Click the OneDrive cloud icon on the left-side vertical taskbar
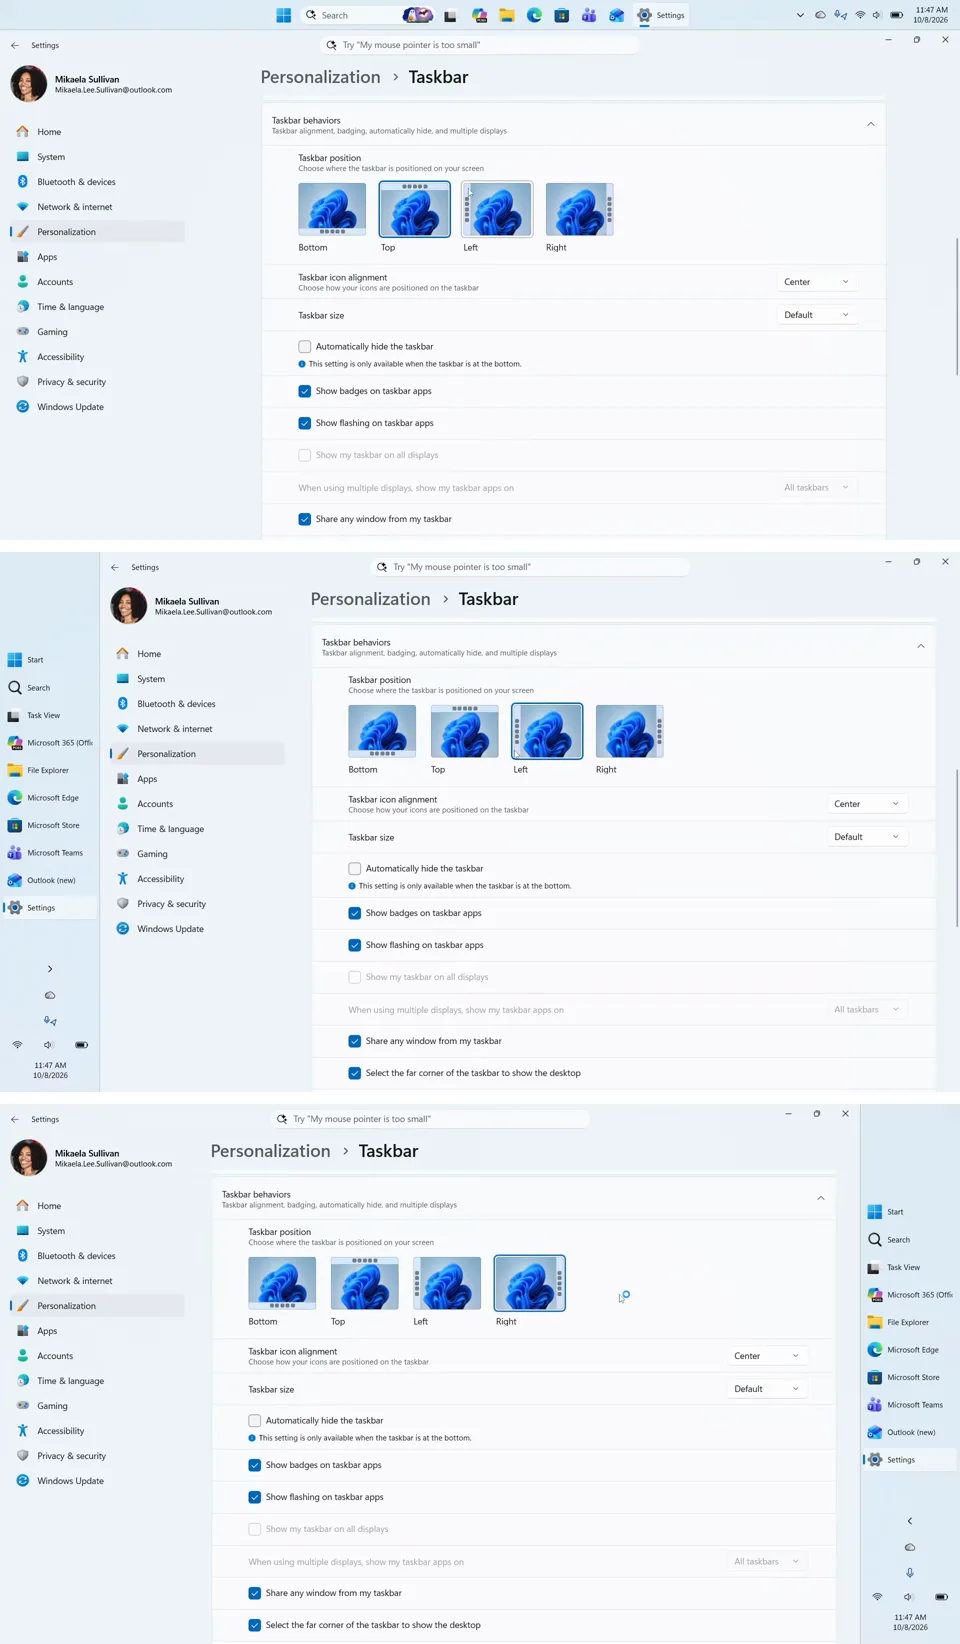Screen dimensions: 960x1644 50,996
